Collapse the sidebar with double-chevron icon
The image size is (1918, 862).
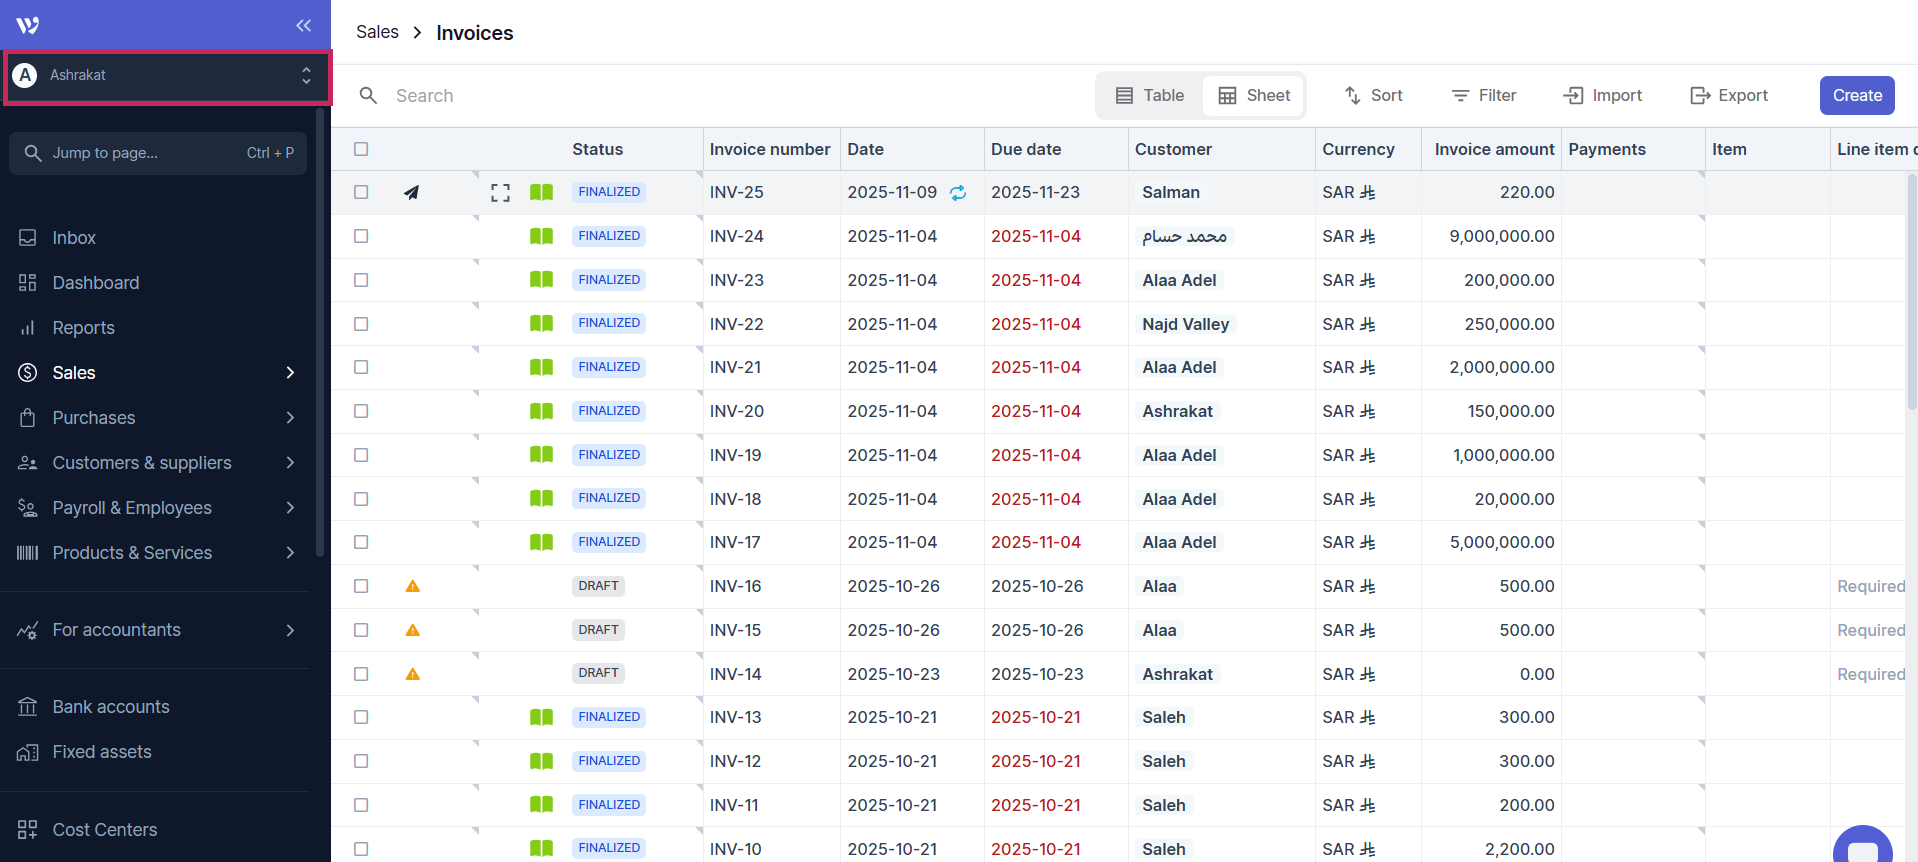coord(303,25)
